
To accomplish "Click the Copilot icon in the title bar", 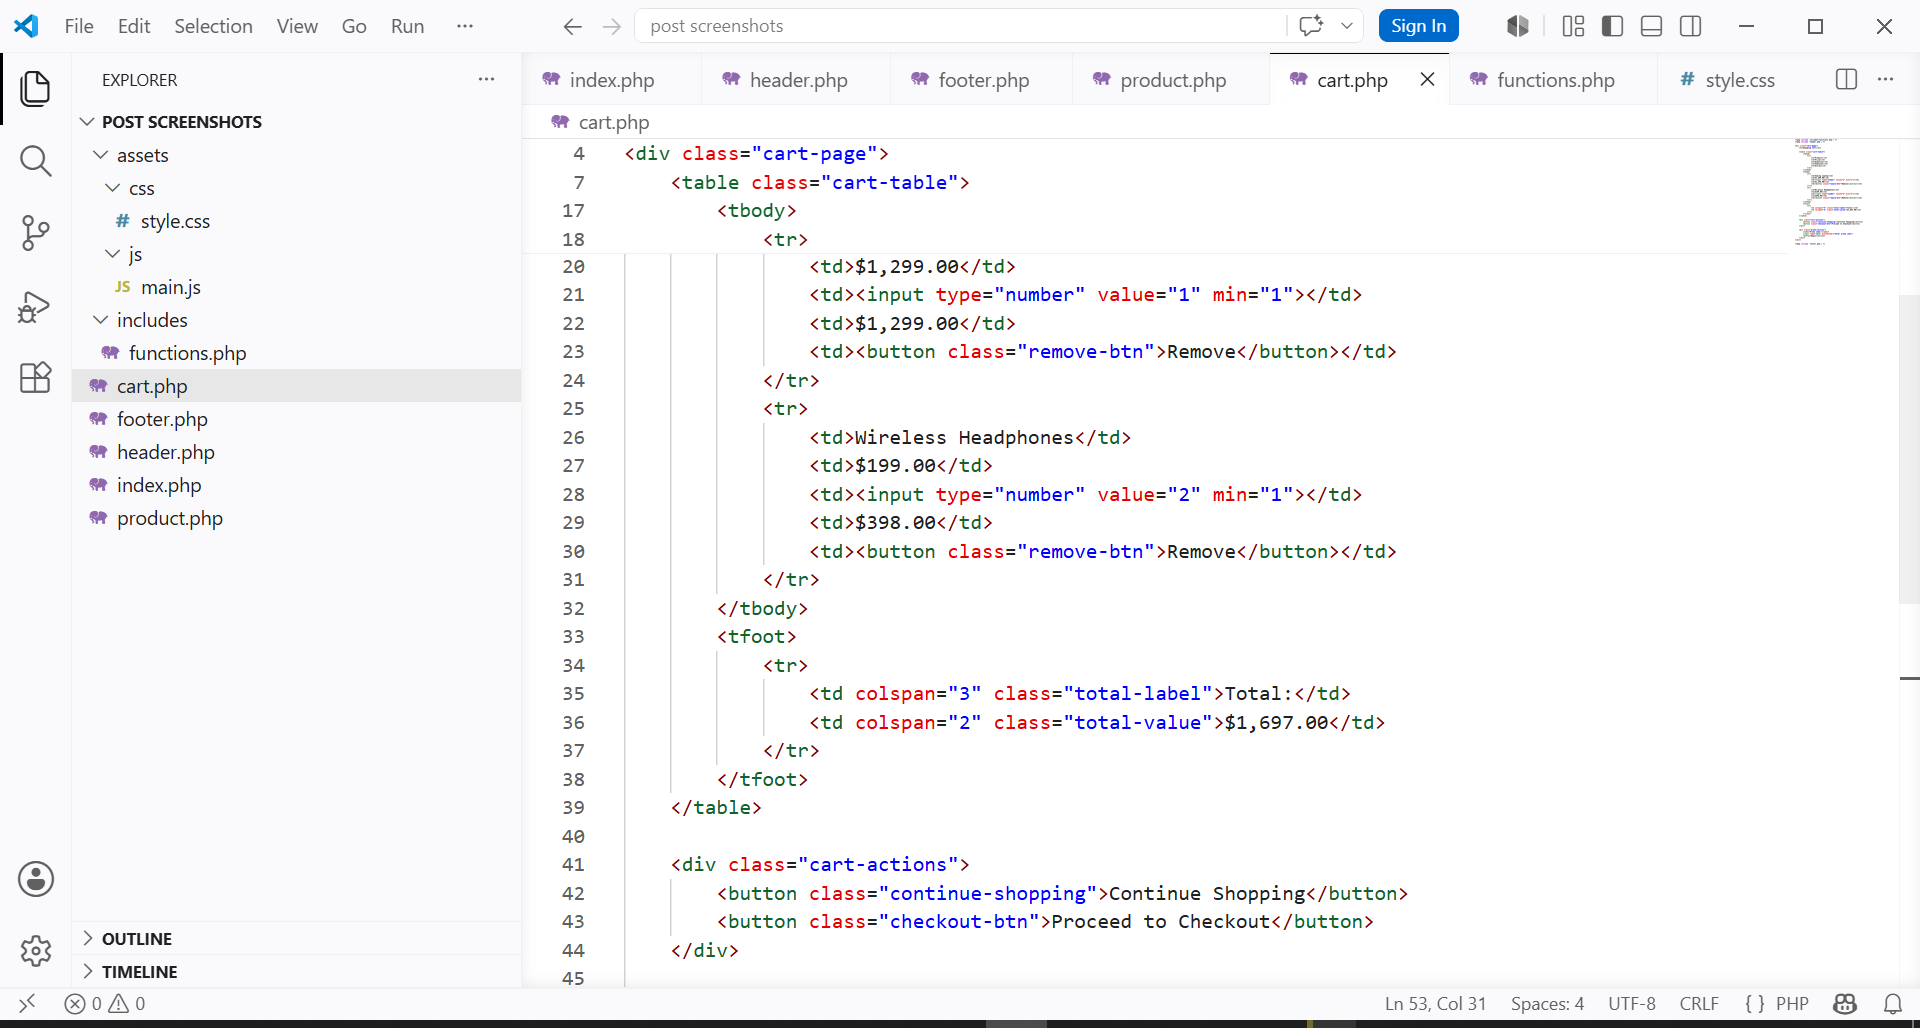I will click(1518, 26).
